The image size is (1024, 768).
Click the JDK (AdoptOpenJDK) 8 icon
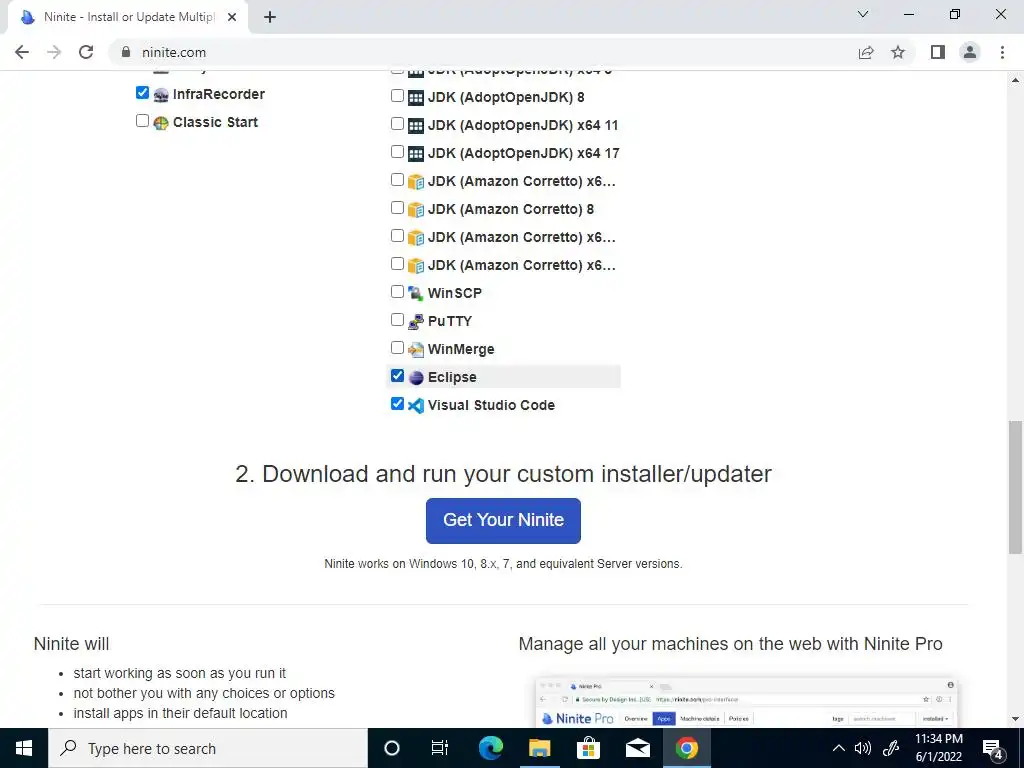pos(416,98)
